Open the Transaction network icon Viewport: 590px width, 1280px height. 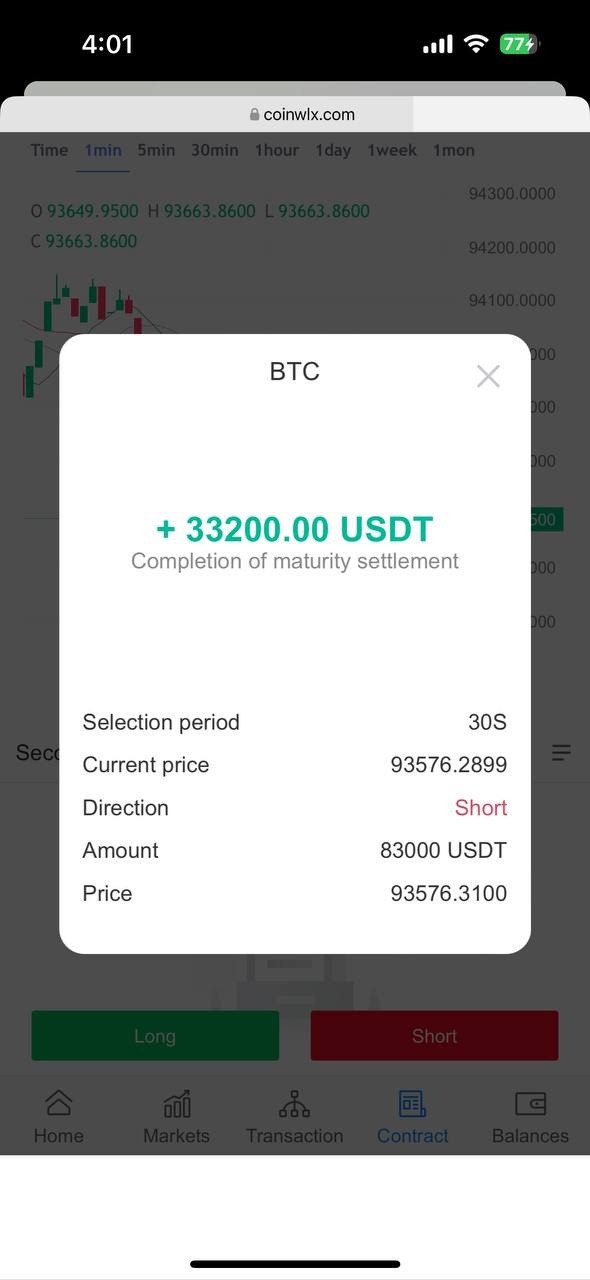[294, 1104]
